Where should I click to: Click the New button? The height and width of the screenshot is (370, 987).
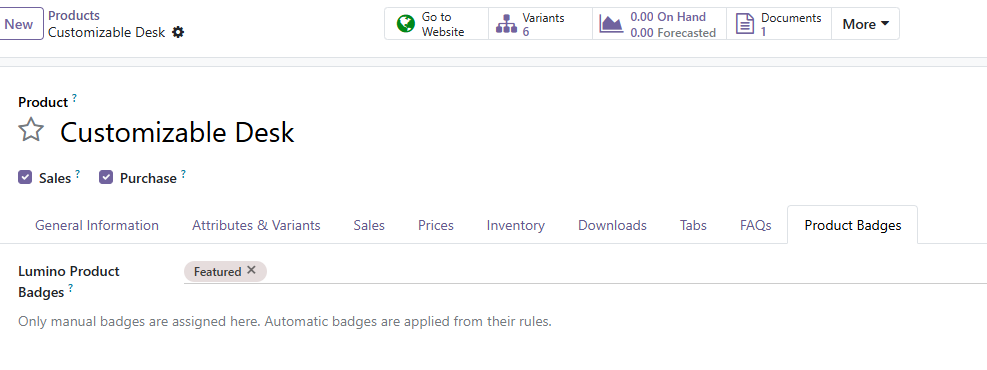coord(20,24)
